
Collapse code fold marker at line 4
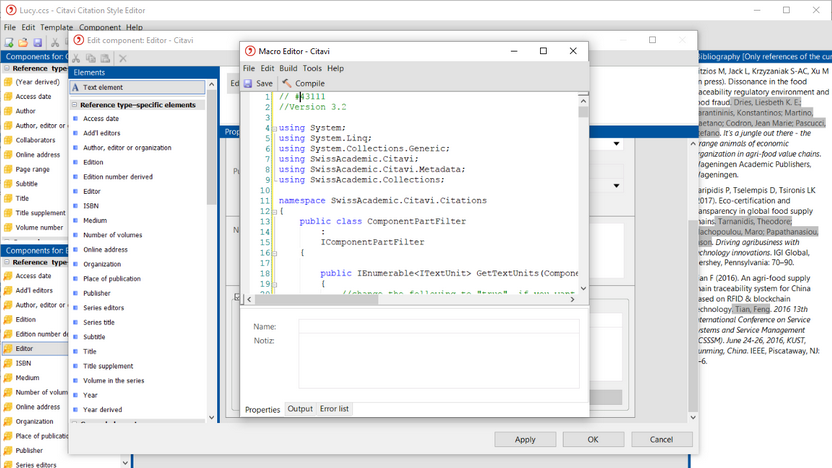click(x=274, y=128)
